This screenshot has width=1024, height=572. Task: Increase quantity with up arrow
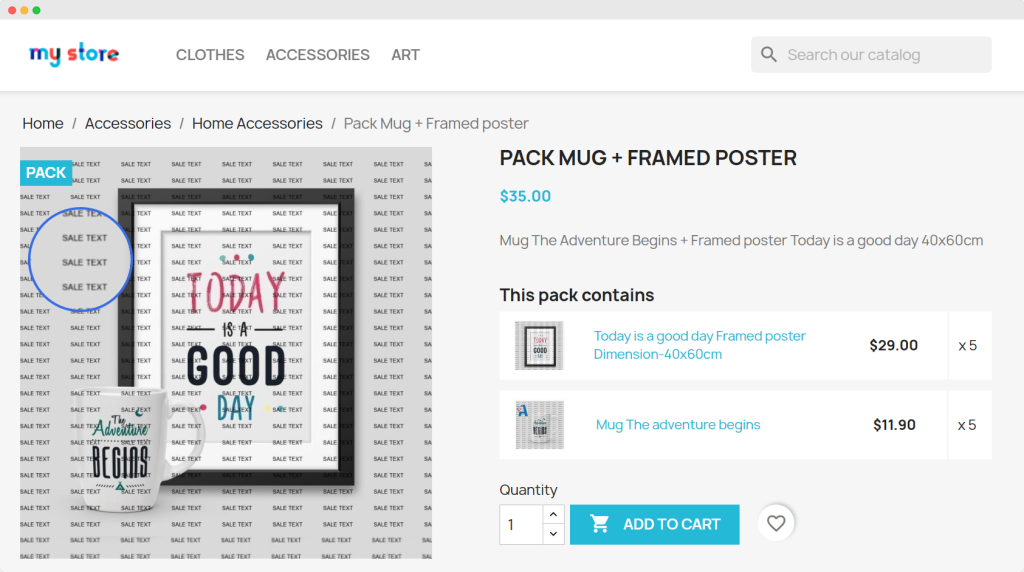tap(553, 515)
